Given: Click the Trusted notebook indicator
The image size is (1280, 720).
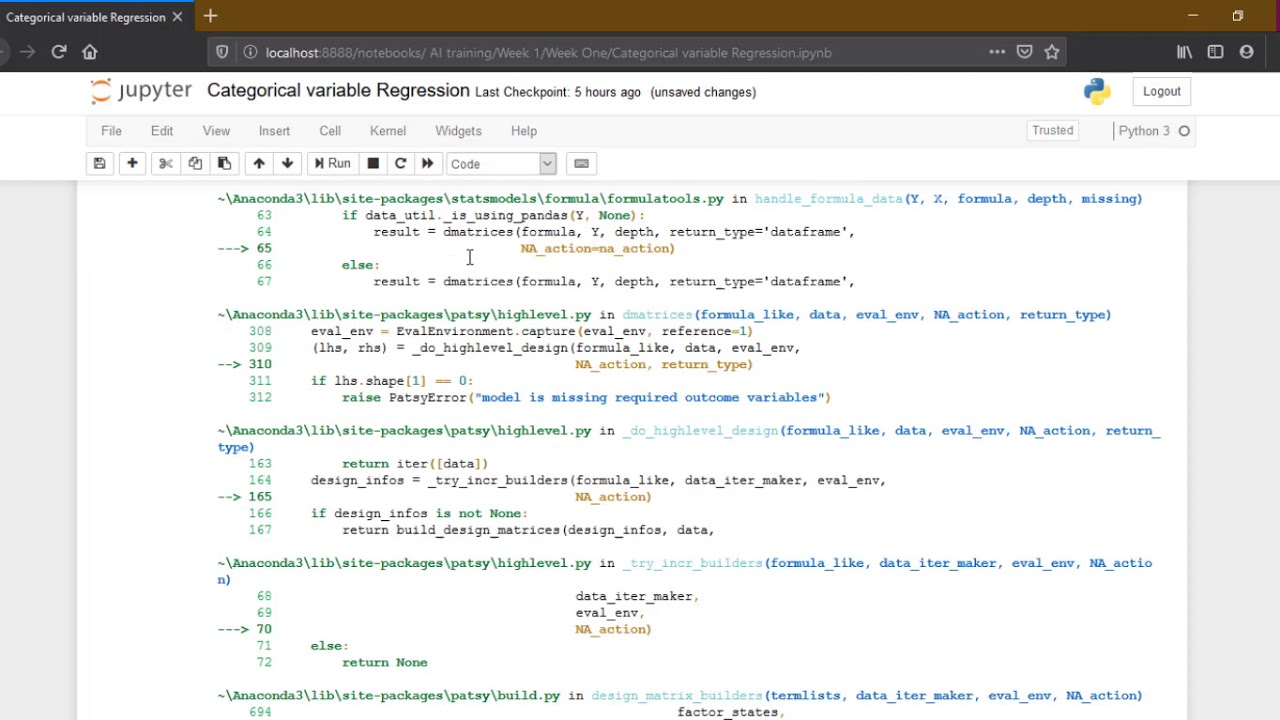Looking at the screenshot, I should [1053, 131].
